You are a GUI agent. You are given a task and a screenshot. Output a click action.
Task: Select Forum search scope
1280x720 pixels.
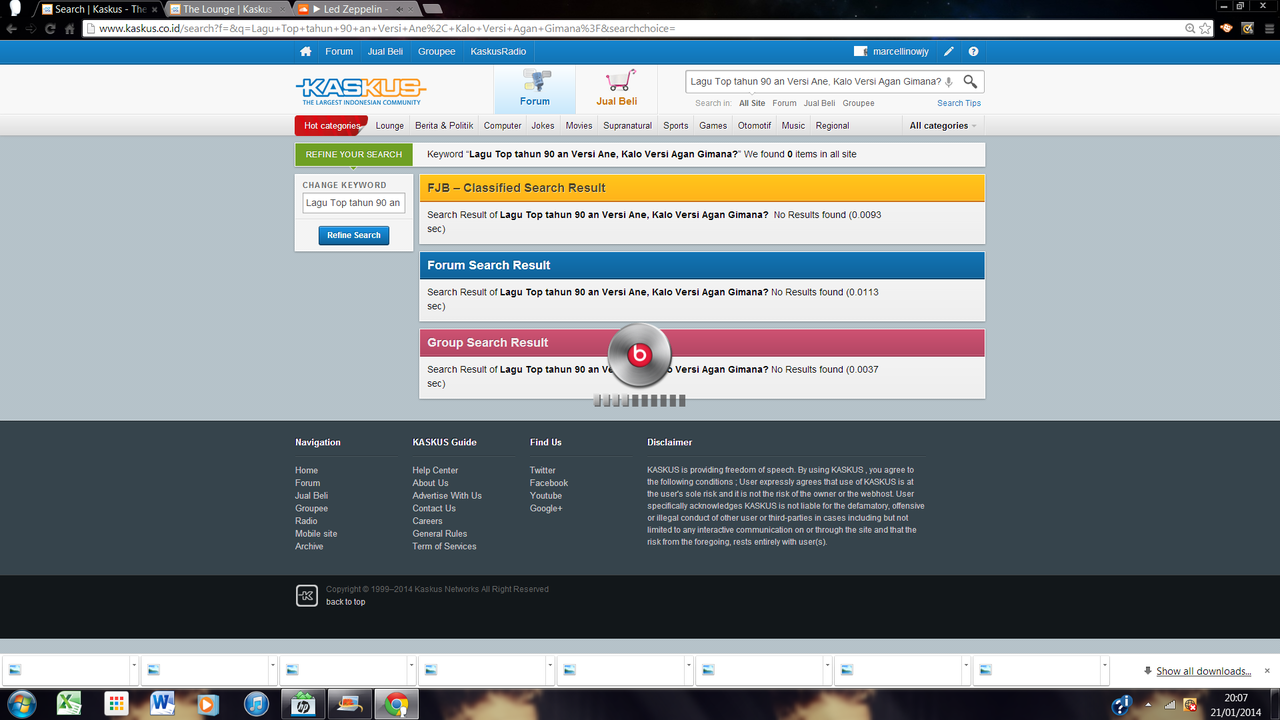784,103
